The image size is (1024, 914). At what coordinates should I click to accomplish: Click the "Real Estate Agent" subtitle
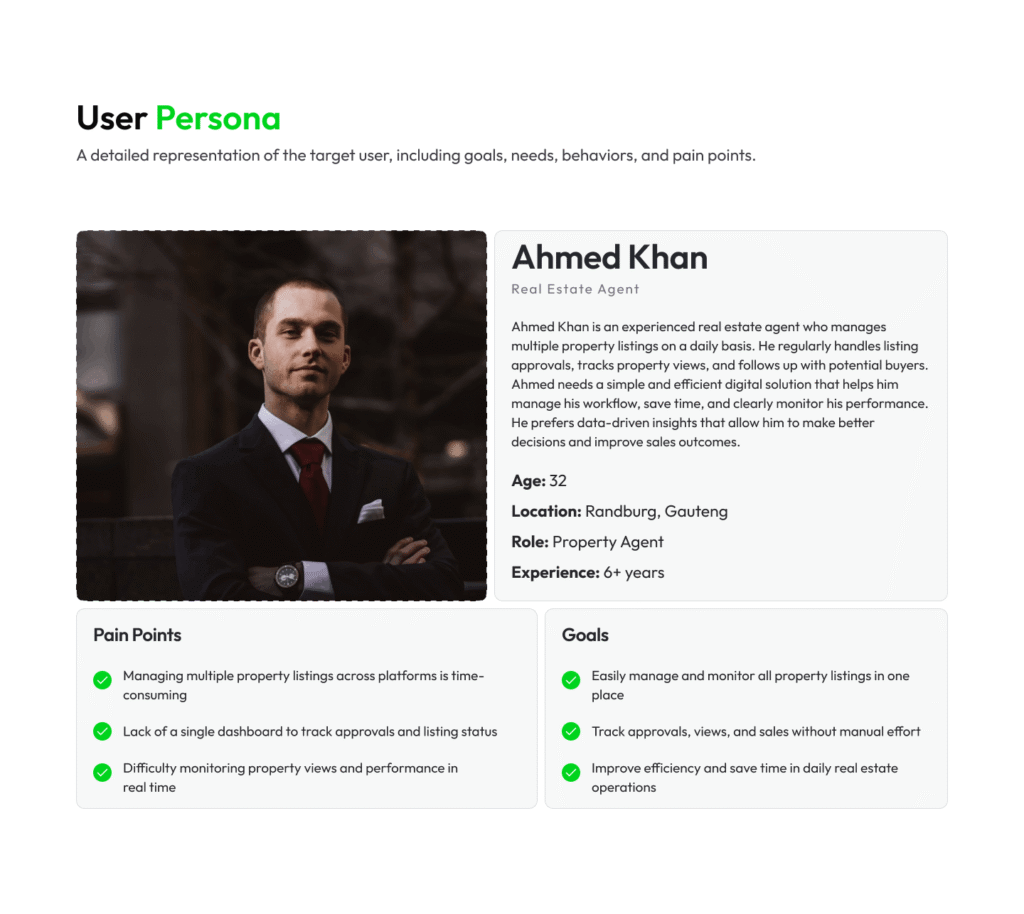click(575, 289)
